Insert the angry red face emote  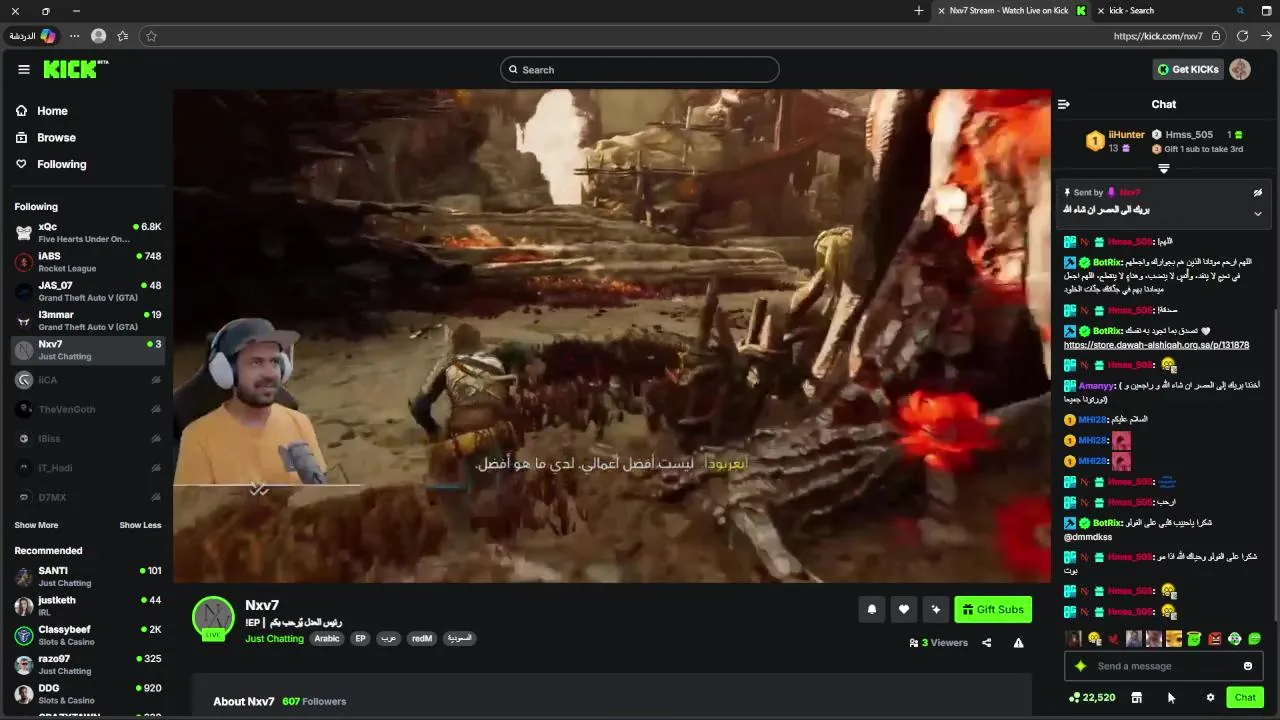(1214, 638)
